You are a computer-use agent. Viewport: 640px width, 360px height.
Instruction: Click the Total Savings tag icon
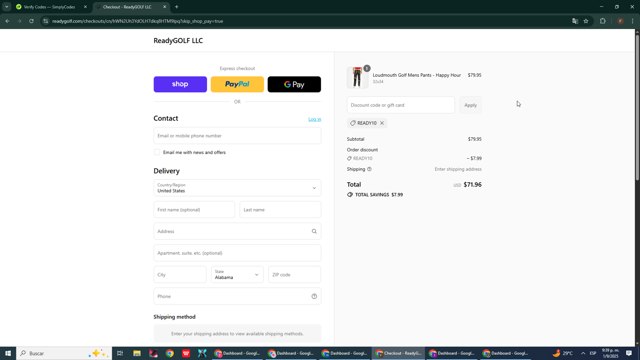pyautogui.click(x=350, y=195)
